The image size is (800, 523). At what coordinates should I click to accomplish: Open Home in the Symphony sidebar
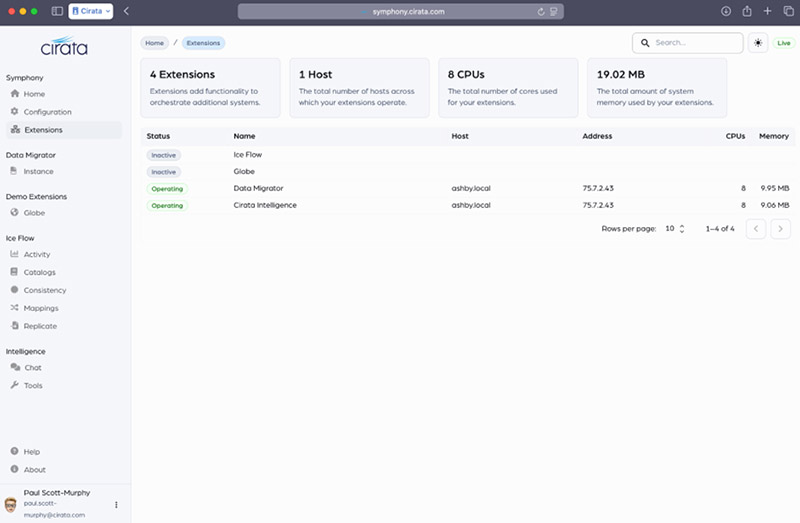coord(34,94)
